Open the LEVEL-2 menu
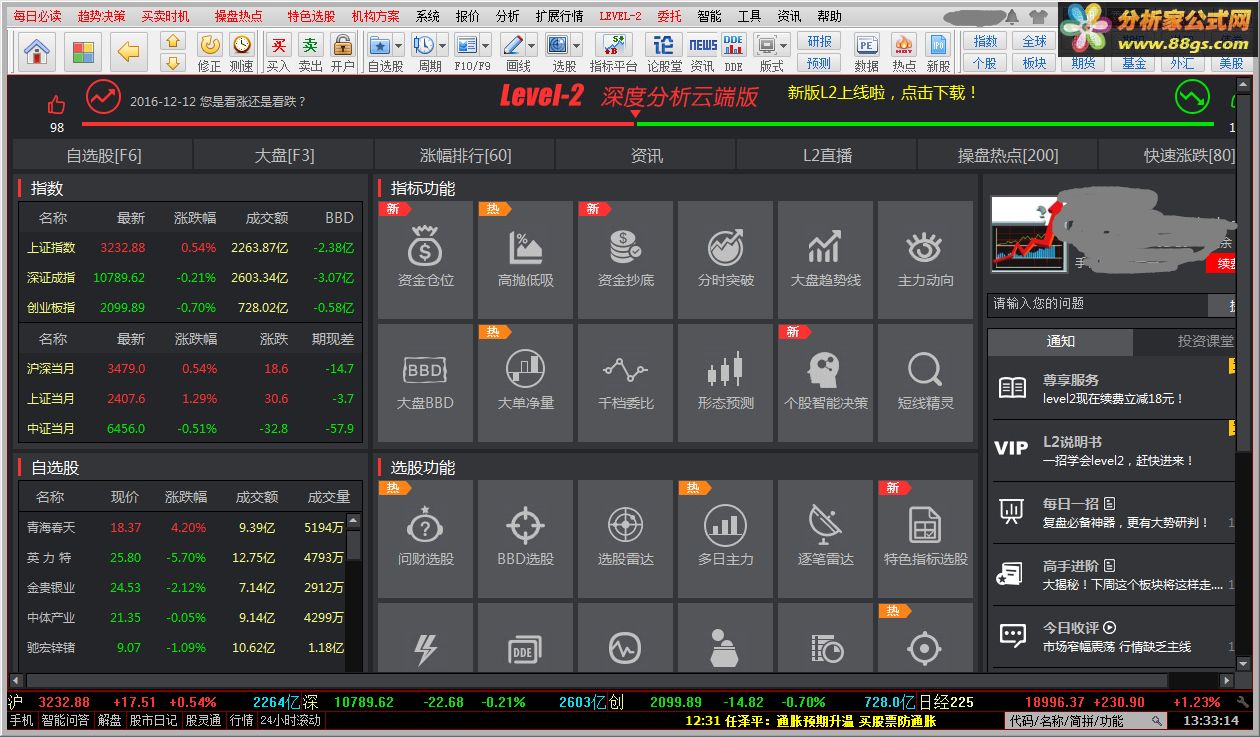This screenshot has width=1260, height=737. 620,16
